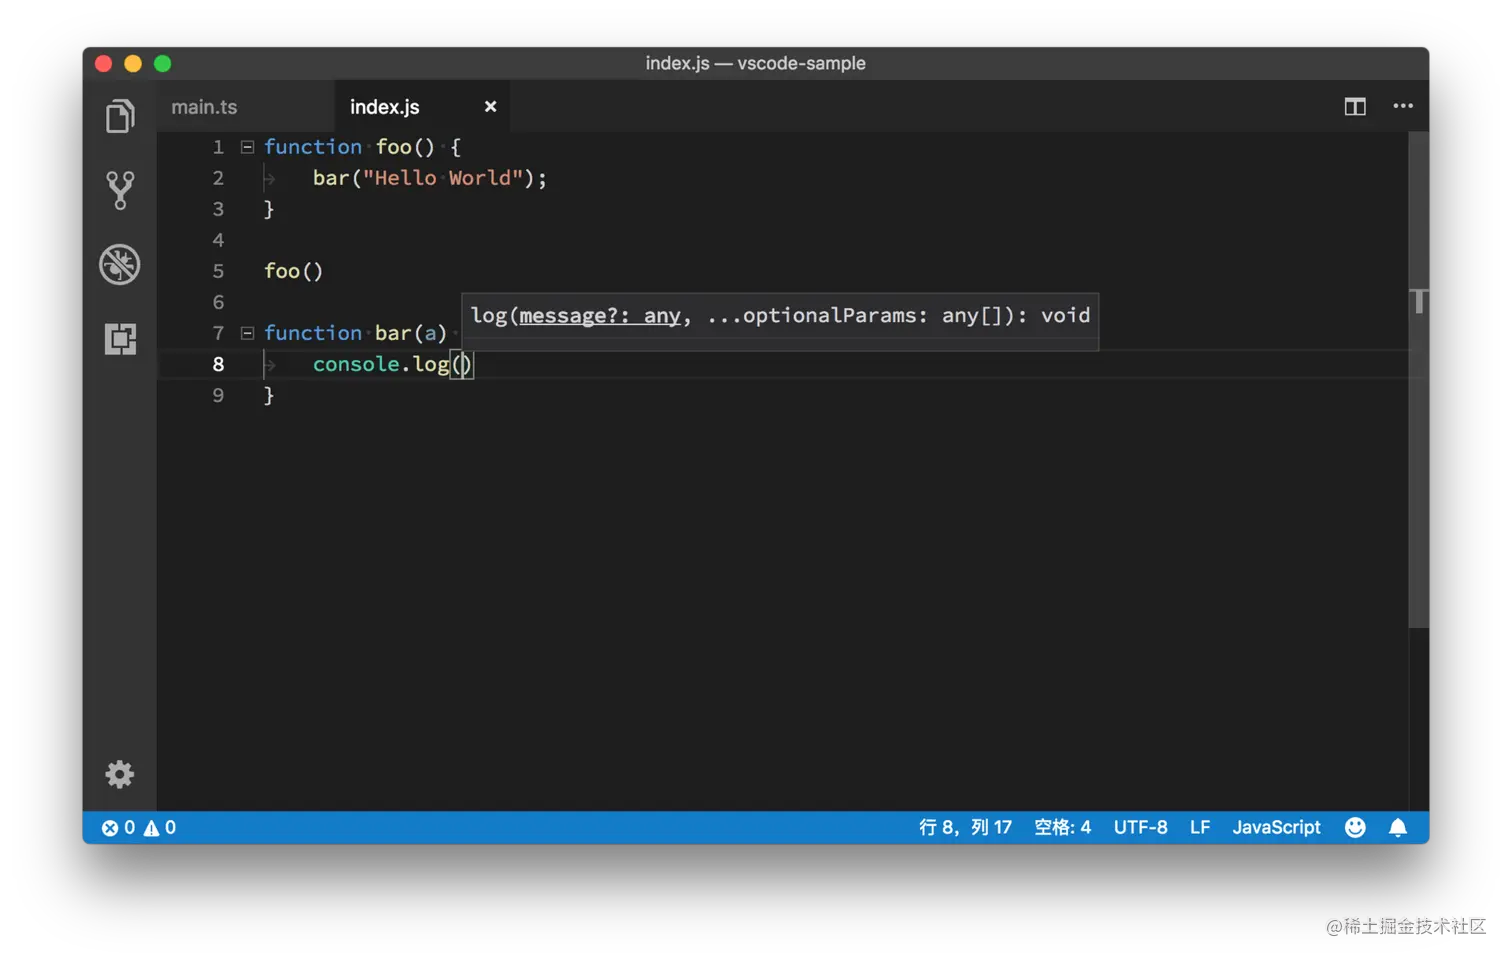The width and height of the screenshot is (1512, 962).
Task: Select the index.js tab
Action: (x=385, y=107)
